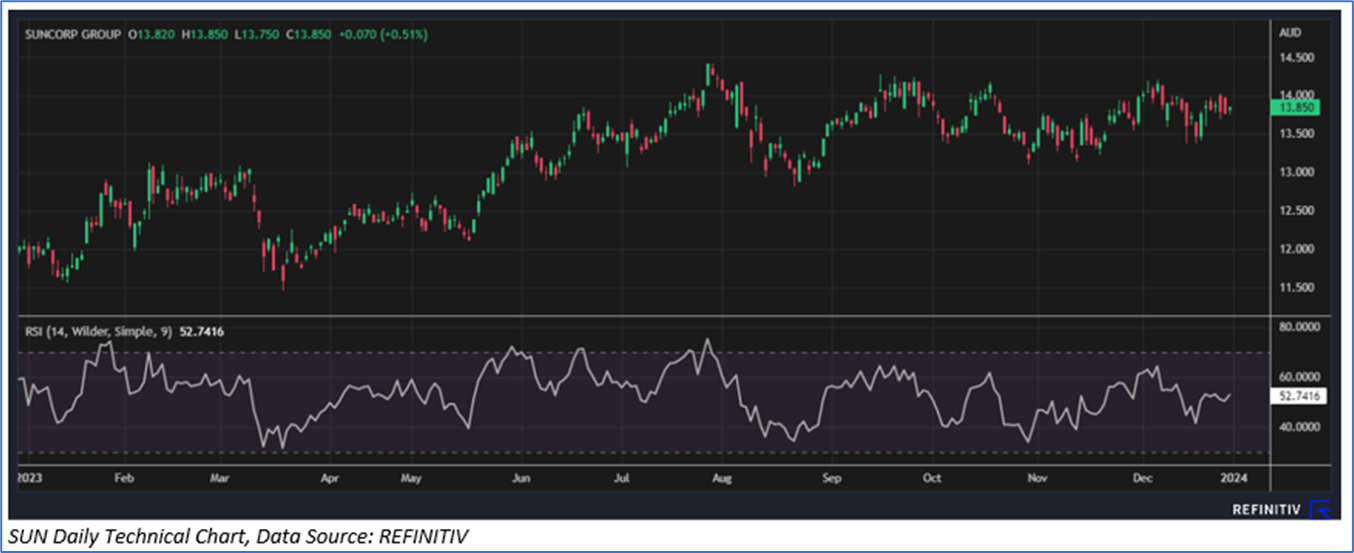Click the Mar label on the time axis
1354x553 pixels.
tap(220, 479)
